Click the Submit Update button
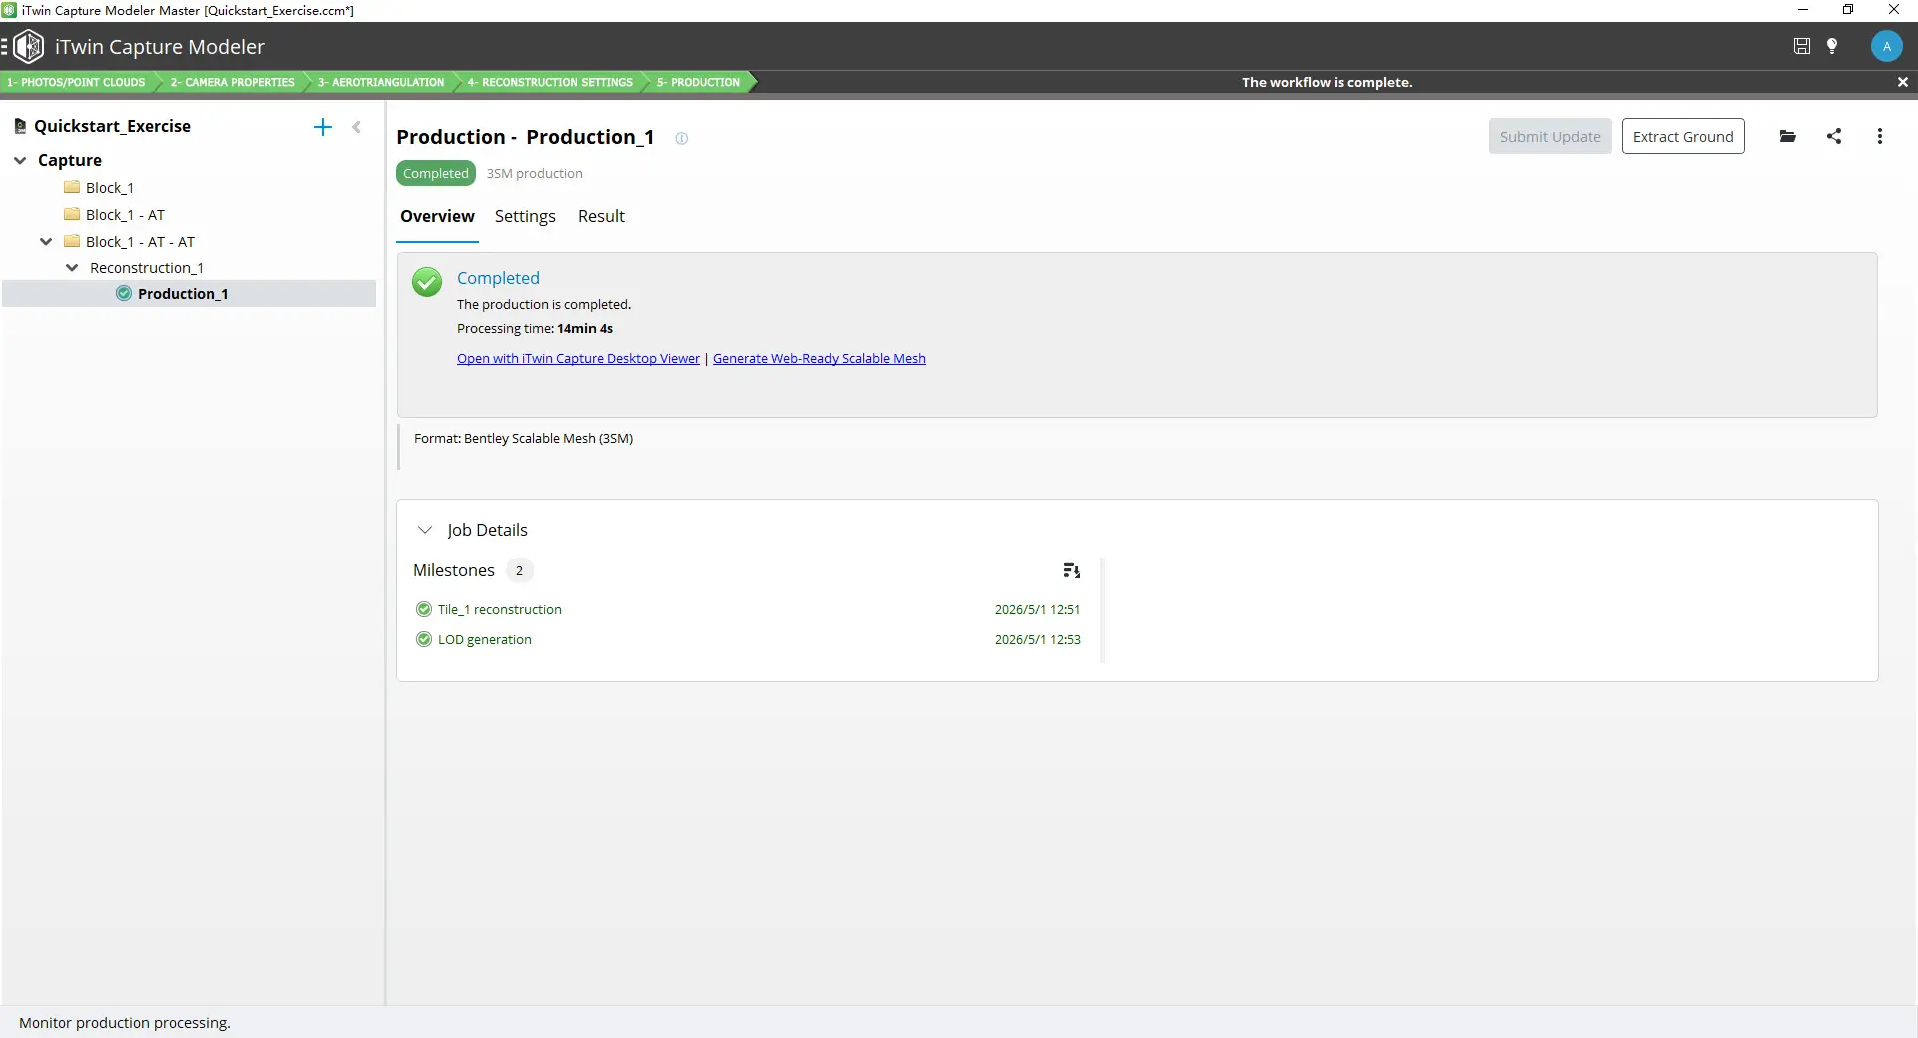 pos(1550,137)
